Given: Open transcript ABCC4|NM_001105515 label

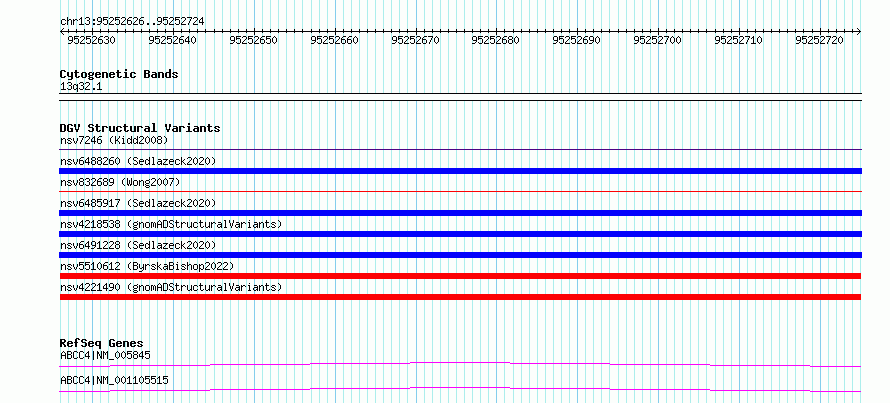Looking at the screenshot, I should coord(114,380).
